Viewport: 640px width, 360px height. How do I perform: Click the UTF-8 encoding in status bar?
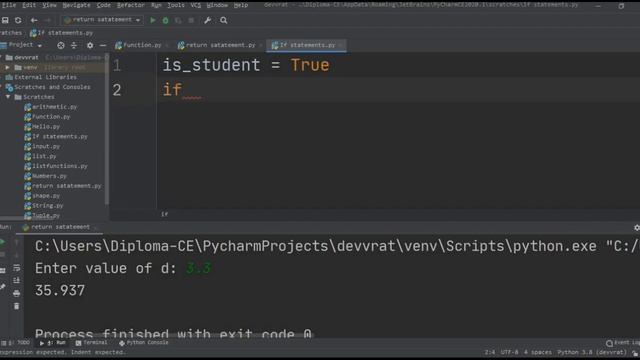click(x=509, y=352)
